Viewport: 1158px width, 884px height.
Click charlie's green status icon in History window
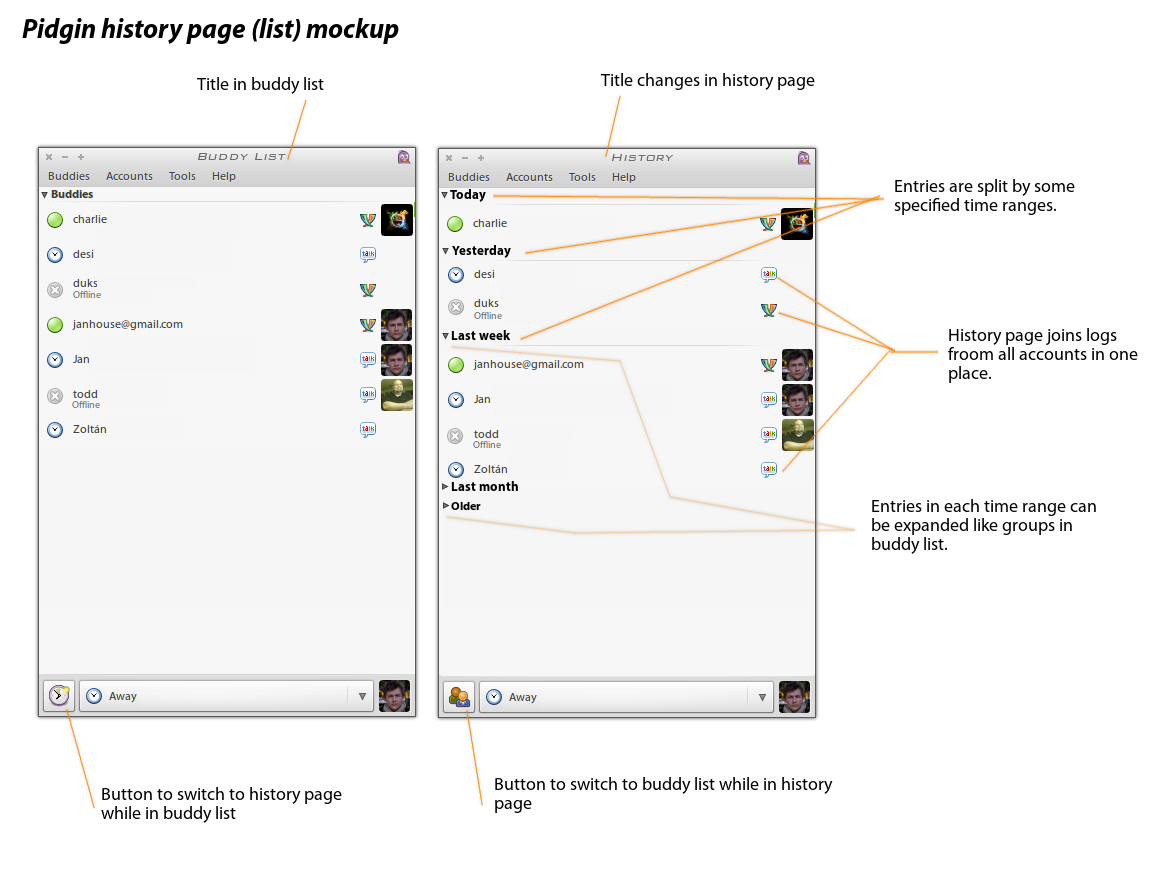pos(455,224)
